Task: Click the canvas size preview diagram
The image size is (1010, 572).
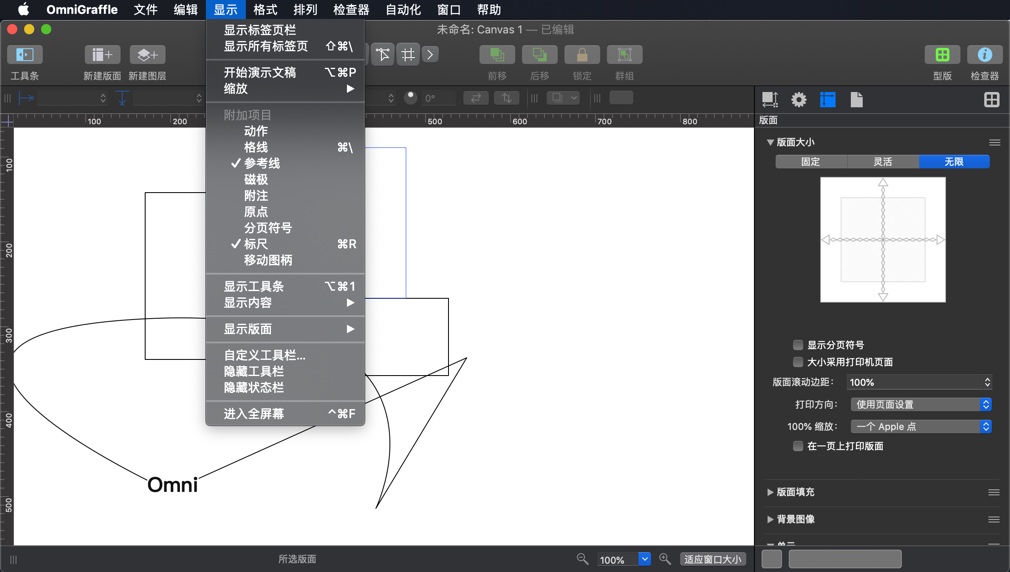Action: click(882, 240)
